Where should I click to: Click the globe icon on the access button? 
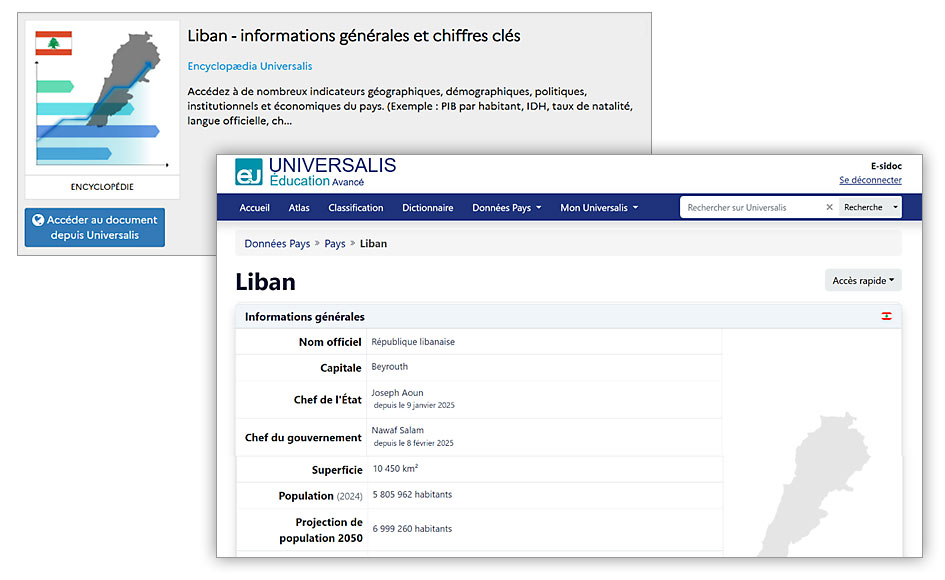pyautogui.click(x=38, y=221)
